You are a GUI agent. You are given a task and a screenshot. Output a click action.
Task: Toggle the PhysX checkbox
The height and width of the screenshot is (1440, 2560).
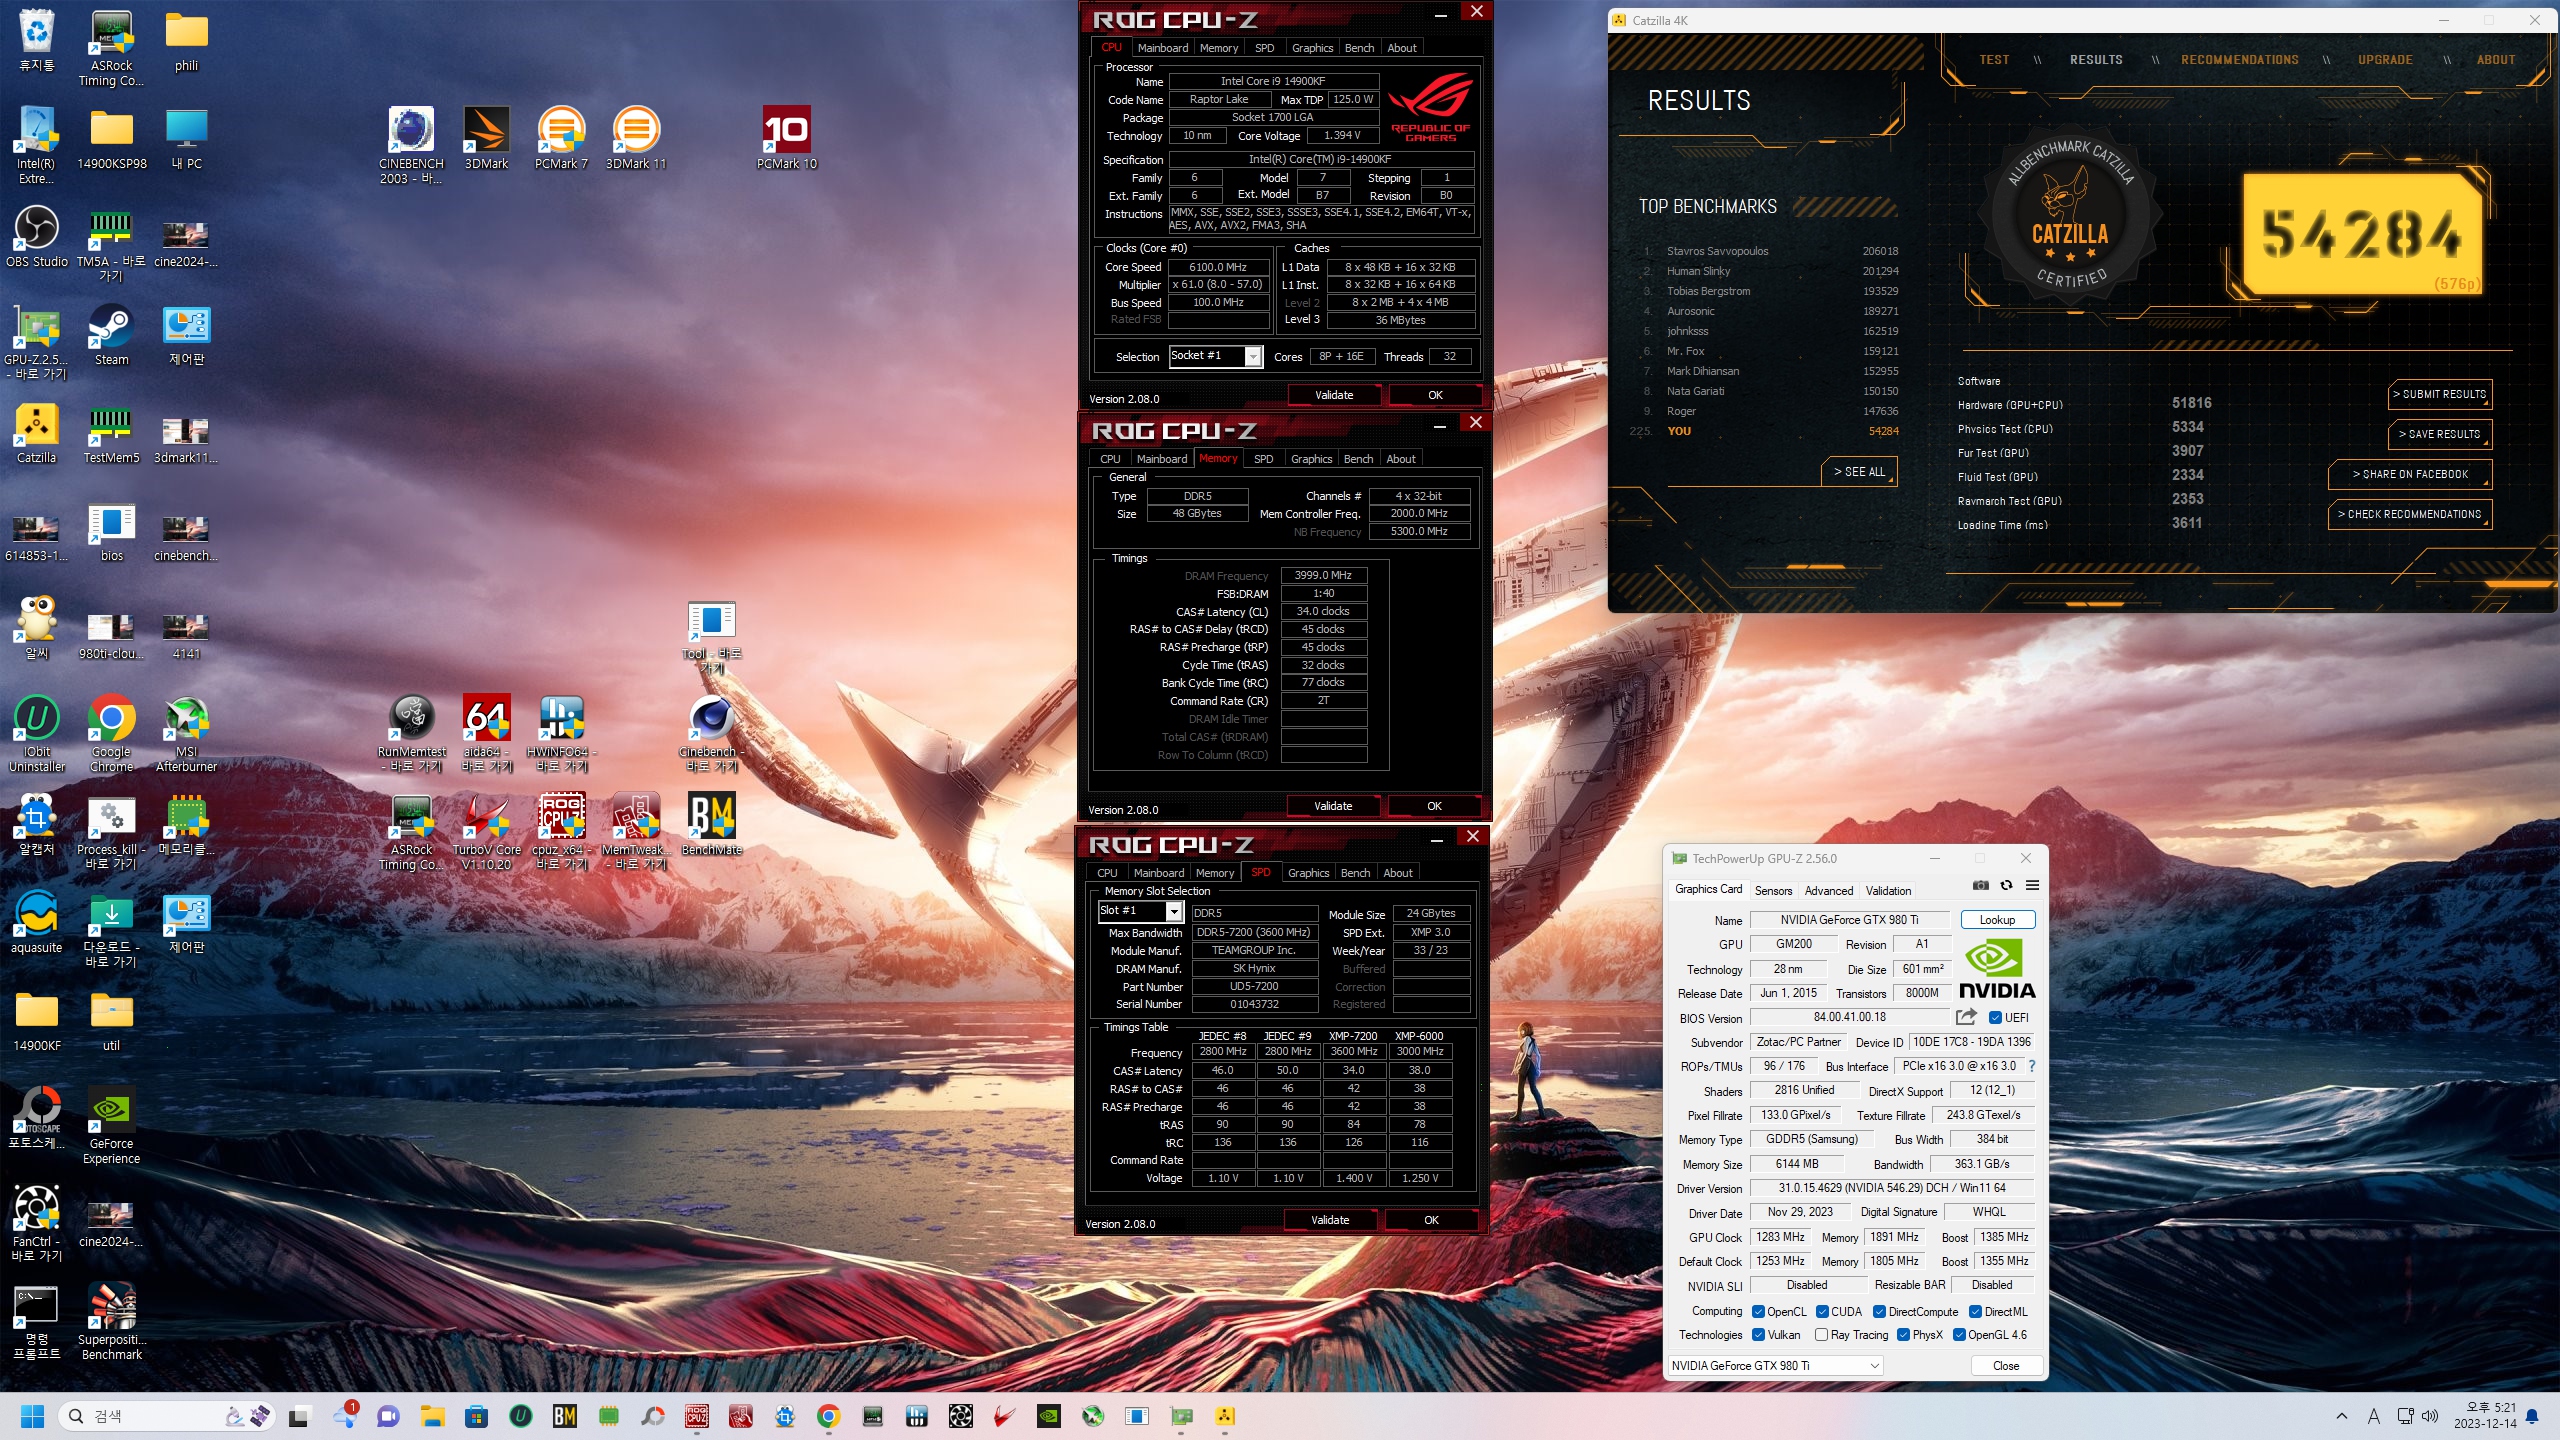(1903, 1334)
